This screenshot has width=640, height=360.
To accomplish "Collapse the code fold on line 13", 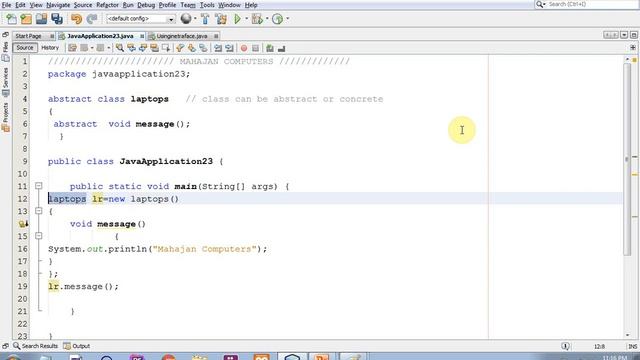I will point(38,211).
